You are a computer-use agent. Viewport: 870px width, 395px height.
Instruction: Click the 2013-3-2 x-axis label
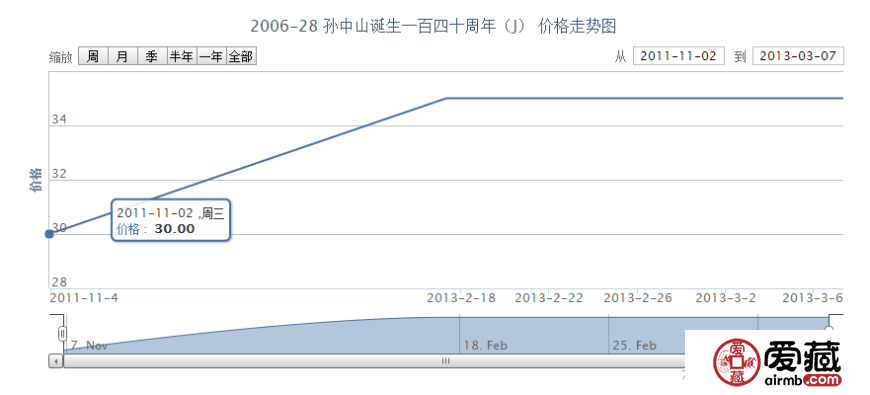pyautogui.click(x=726, y=298)
